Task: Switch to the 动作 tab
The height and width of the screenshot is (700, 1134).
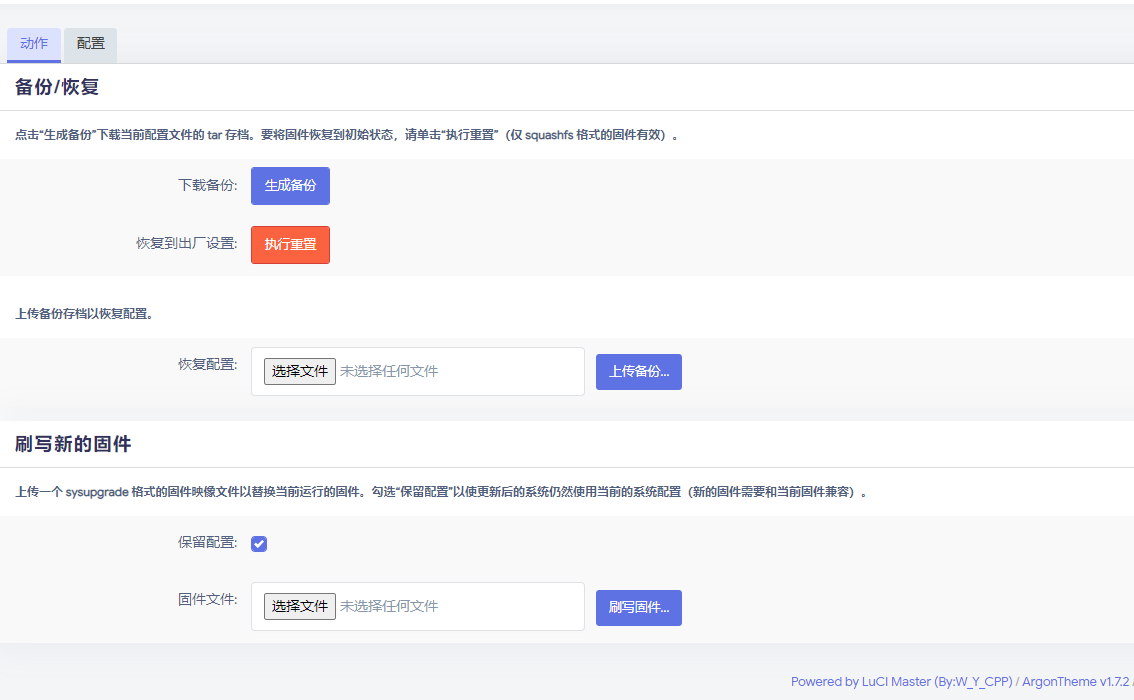Action: (33, 44)
